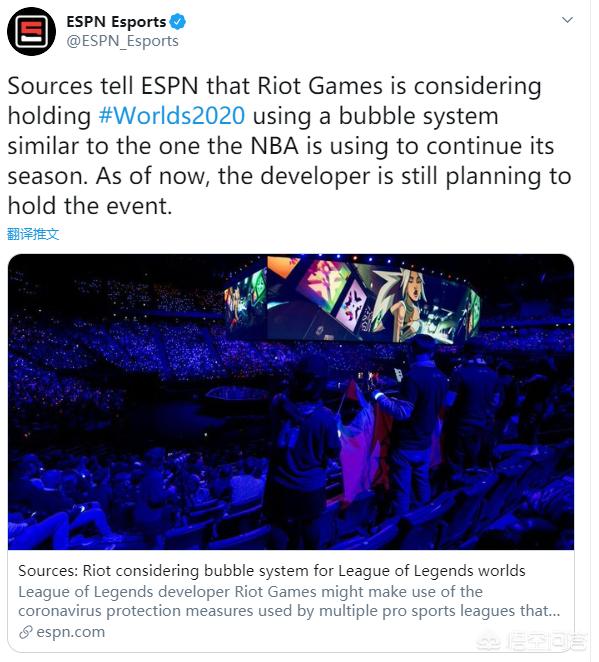Click the 悟空问答 watermark text

[546, 643]
